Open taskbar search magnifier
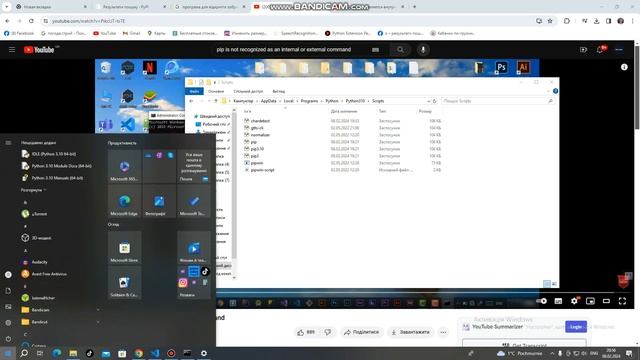This screenshot has width=640, height=360. pos(24,353)
